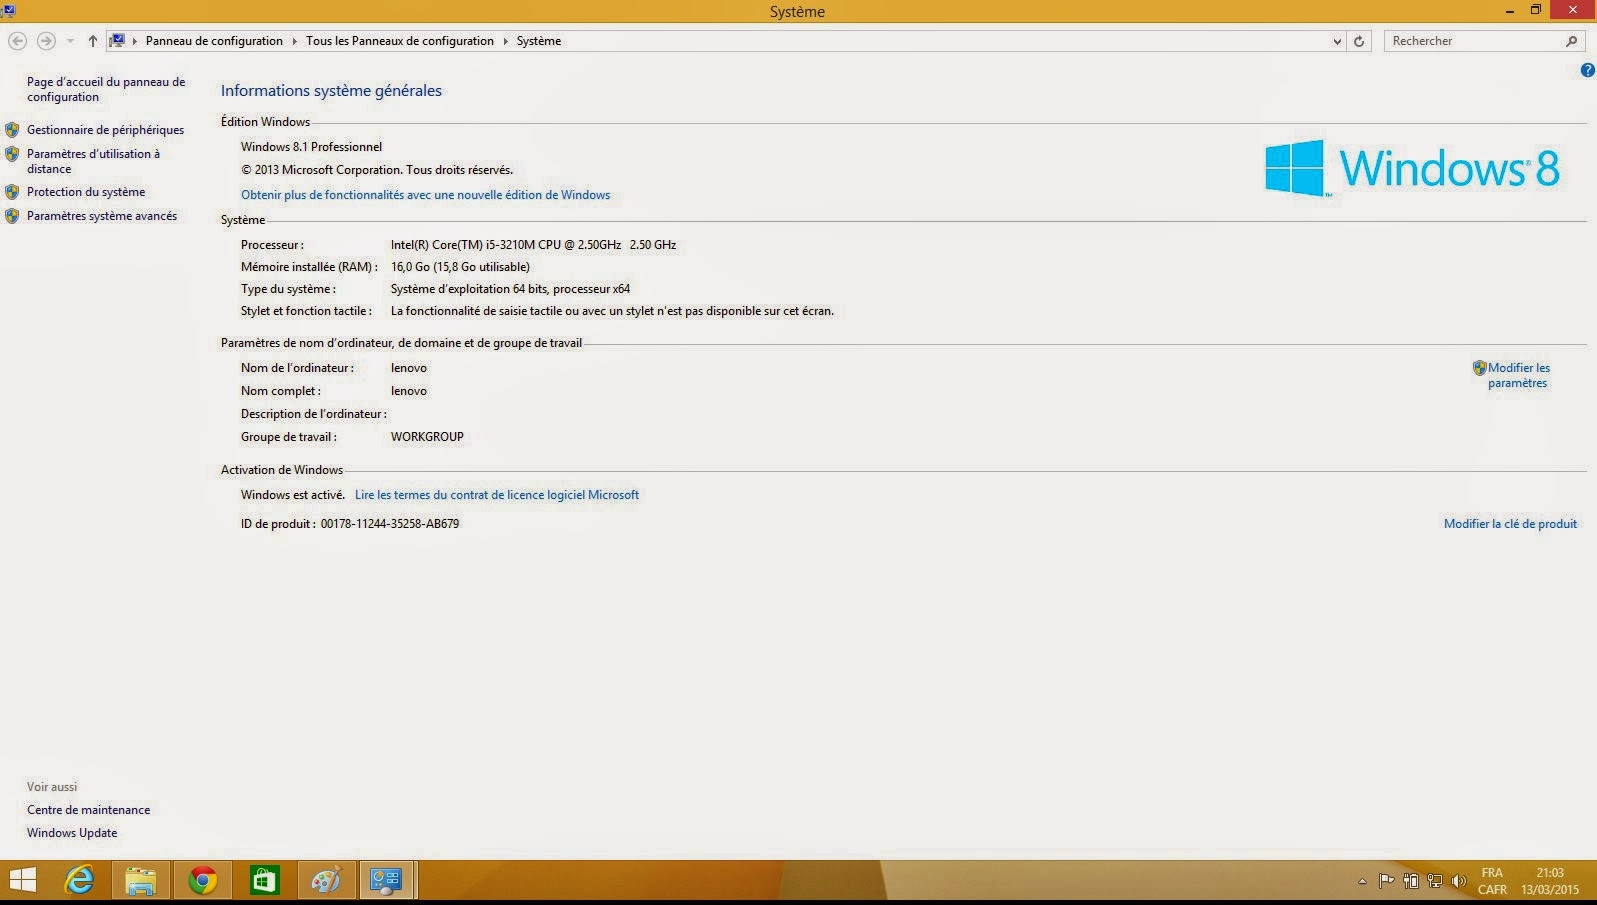Select Tous les Panneaux de configuration breadcrumb
This screenshot has height=905, width=1597.
400,41
